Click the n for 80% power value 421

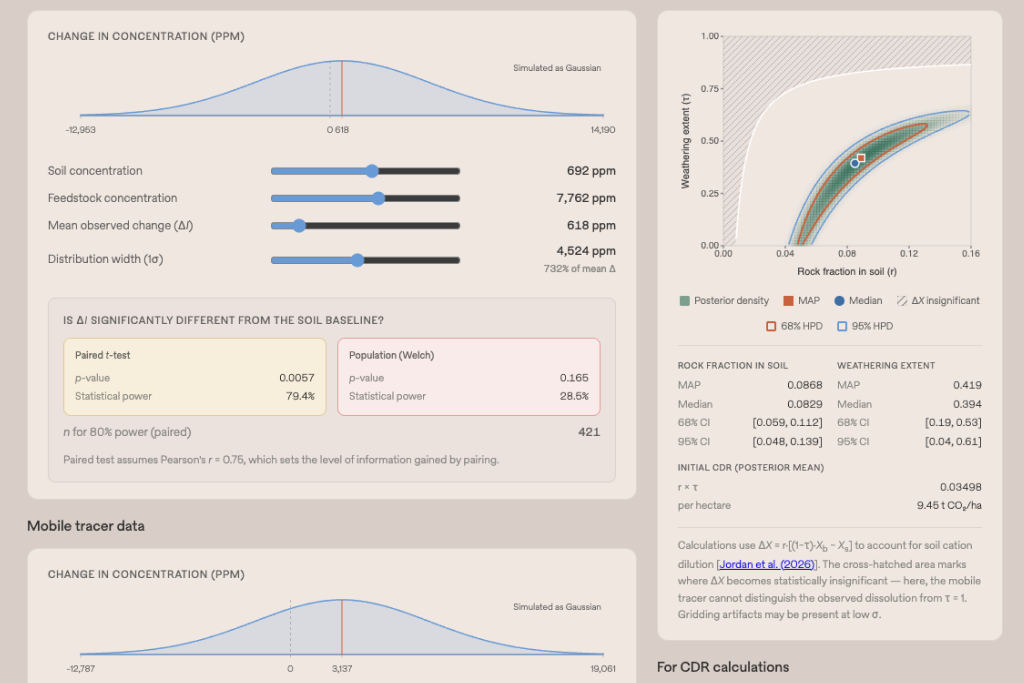click(589, 432)
